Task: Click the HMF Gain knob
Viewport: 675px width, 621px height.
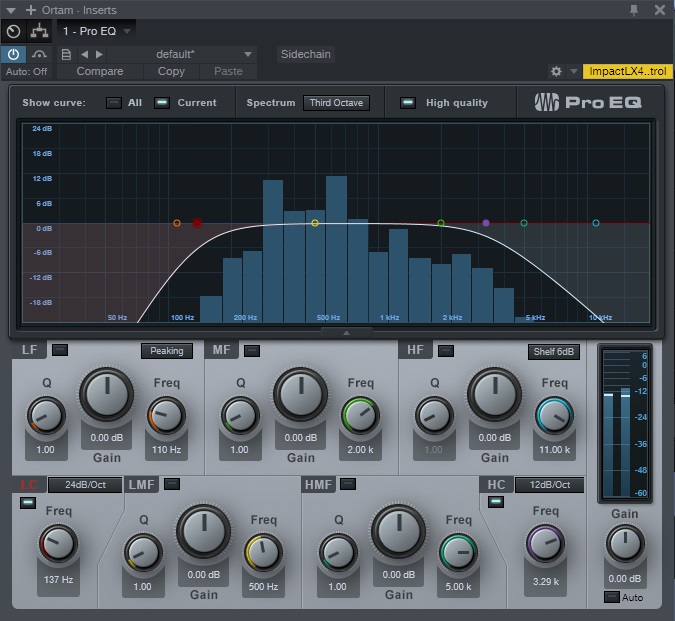Action: [399, 532]
